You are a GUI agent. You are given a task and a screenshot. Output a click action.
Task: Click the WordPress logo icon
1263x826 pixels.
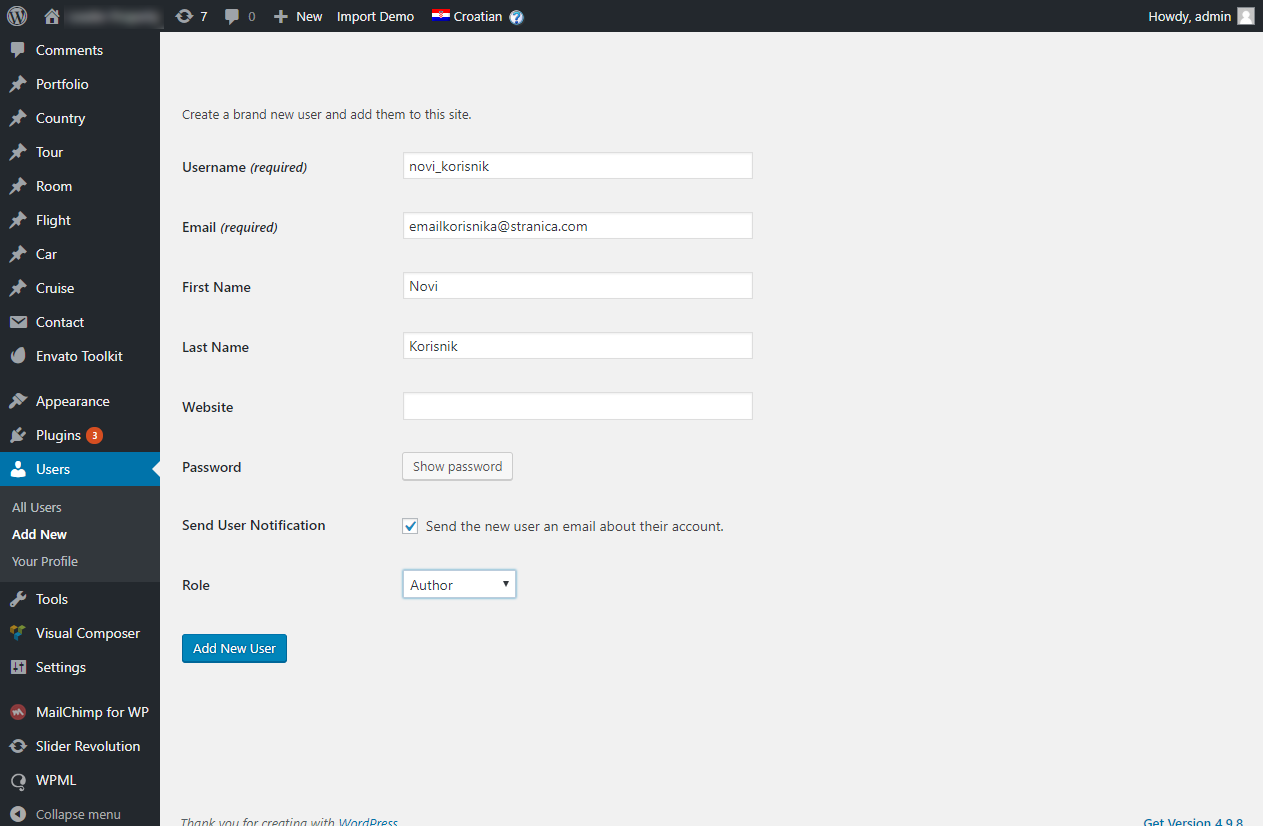coord(17,16)
